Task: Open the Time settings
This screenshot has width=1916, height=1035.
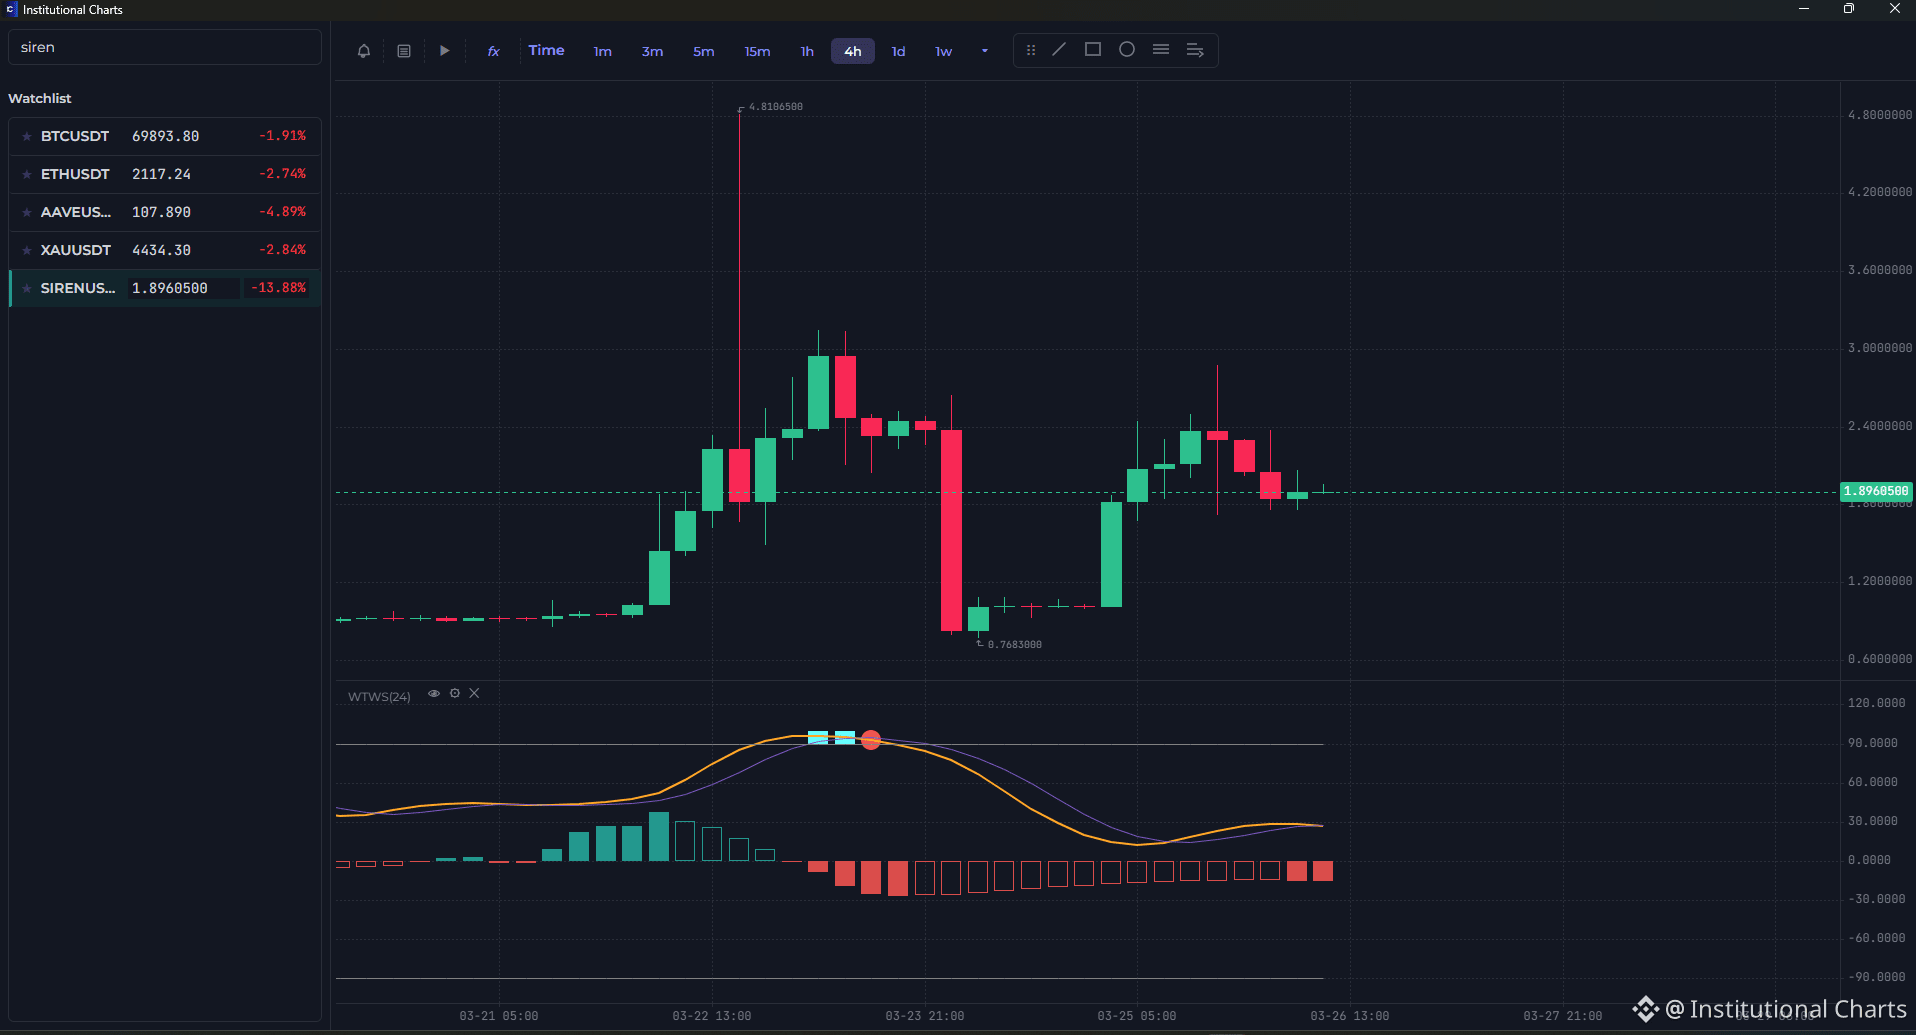Action: 546,51
